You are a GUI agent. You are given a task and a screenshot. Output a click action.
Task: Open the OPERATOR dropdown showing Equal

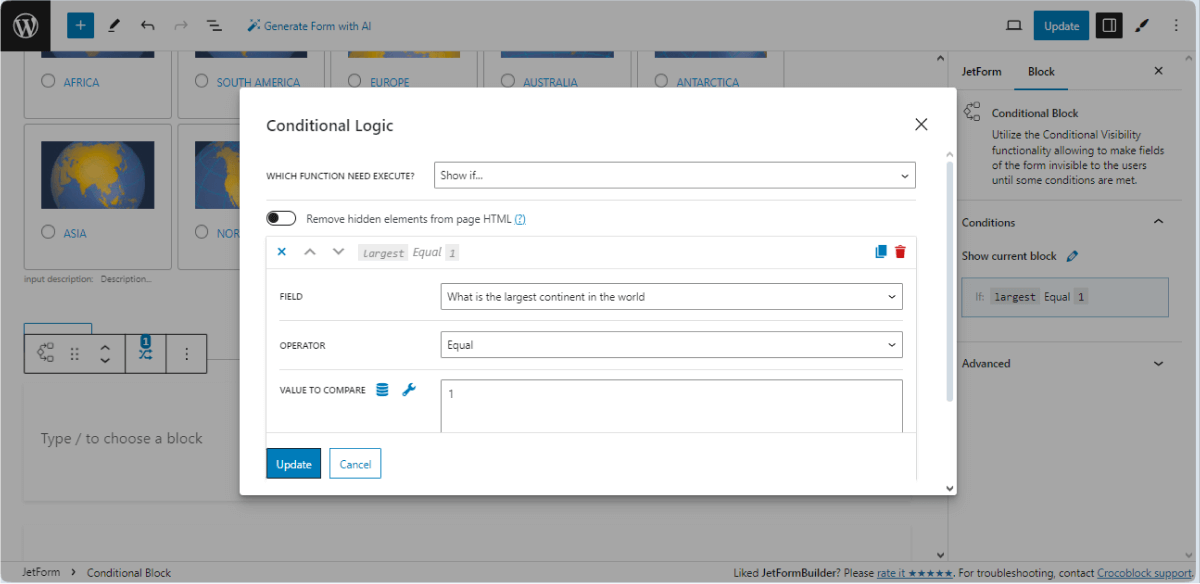click(x=671, y=343)
